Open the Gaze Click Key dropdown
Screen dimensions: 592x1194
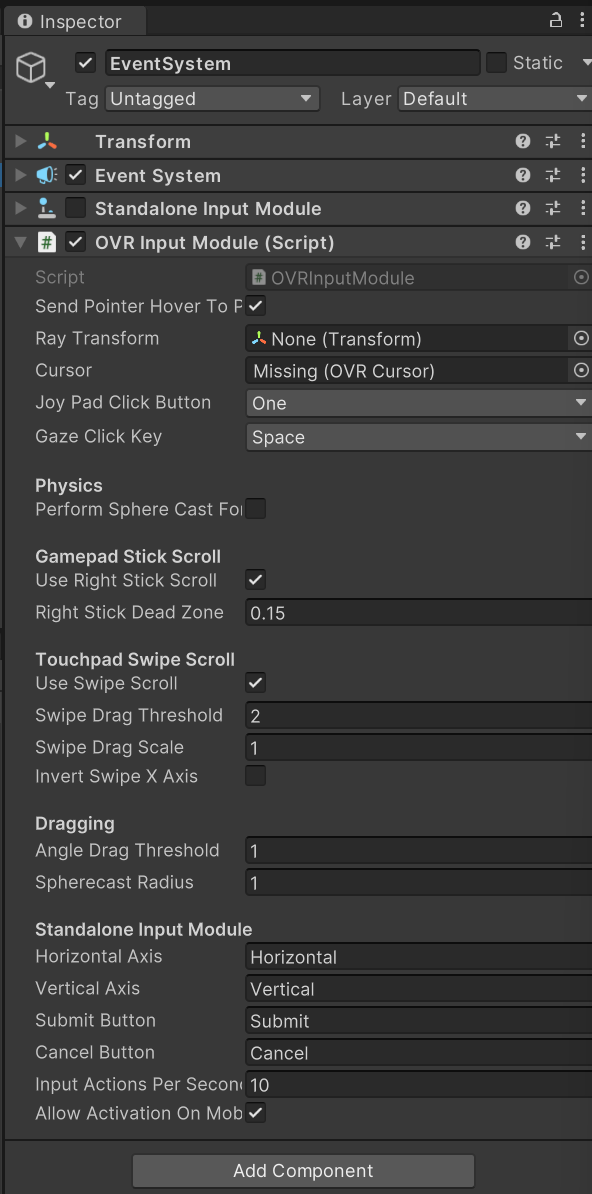[417, 437]
